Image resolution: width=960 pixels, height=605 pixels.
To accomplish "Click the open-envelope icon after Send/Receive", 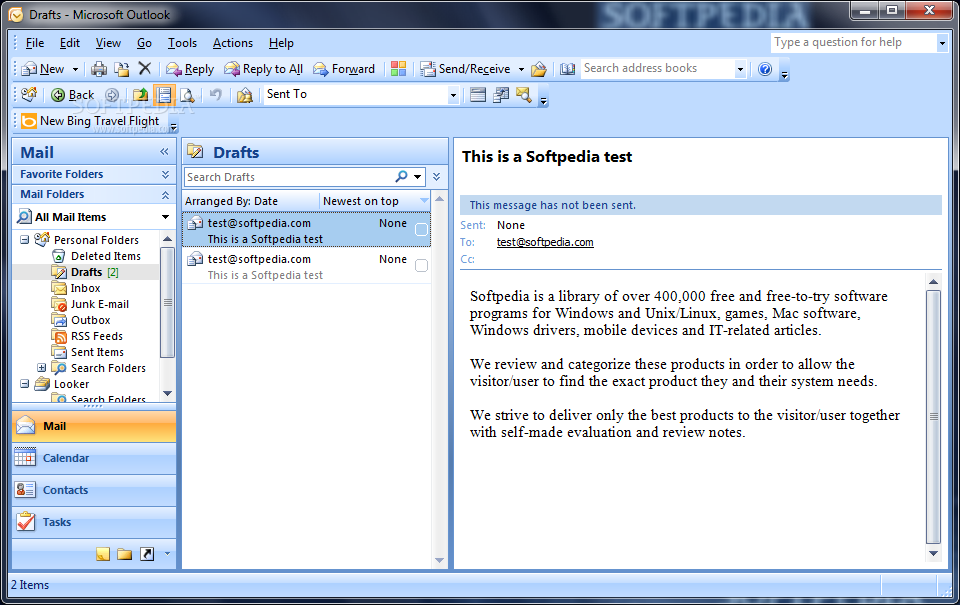I will click(x=539, y=69).
